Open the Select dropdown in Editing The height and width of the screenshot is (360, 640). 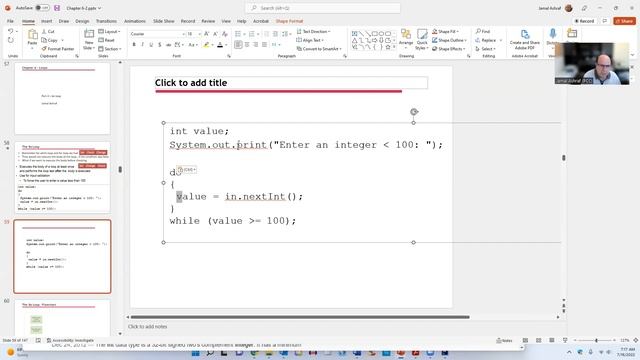(x=485, y=49)
